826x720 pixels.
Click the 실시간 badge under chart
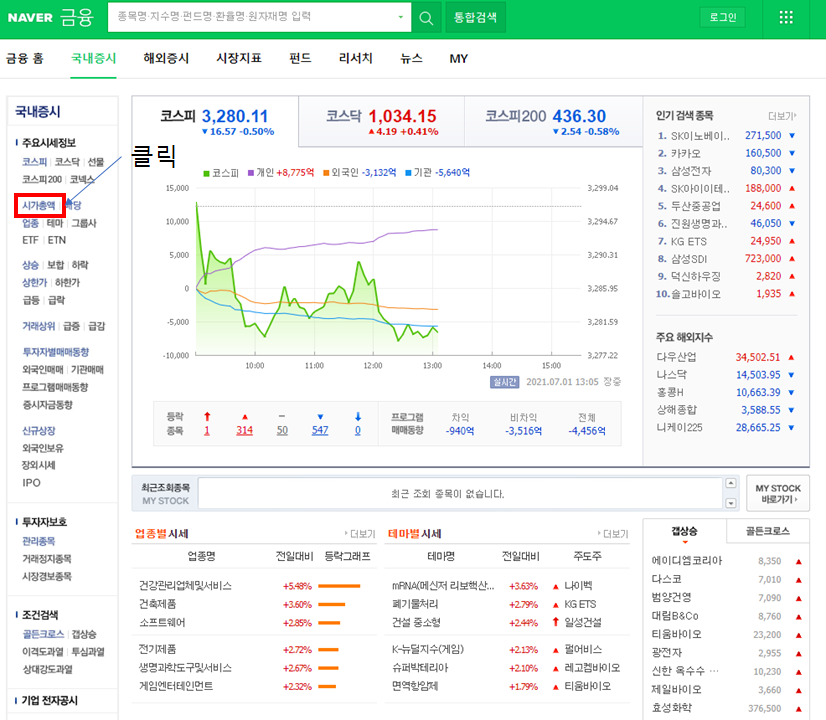click(505, 382)
